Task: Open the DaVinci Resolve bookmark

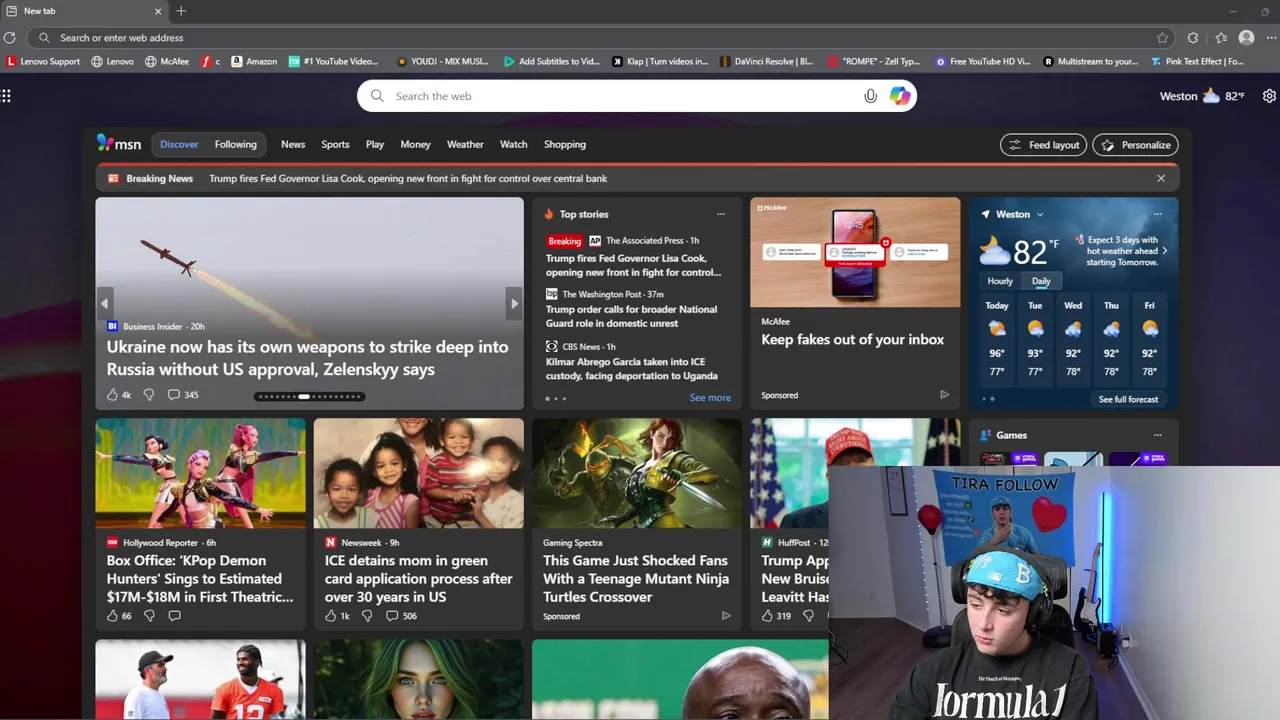Action: point(766,61)
